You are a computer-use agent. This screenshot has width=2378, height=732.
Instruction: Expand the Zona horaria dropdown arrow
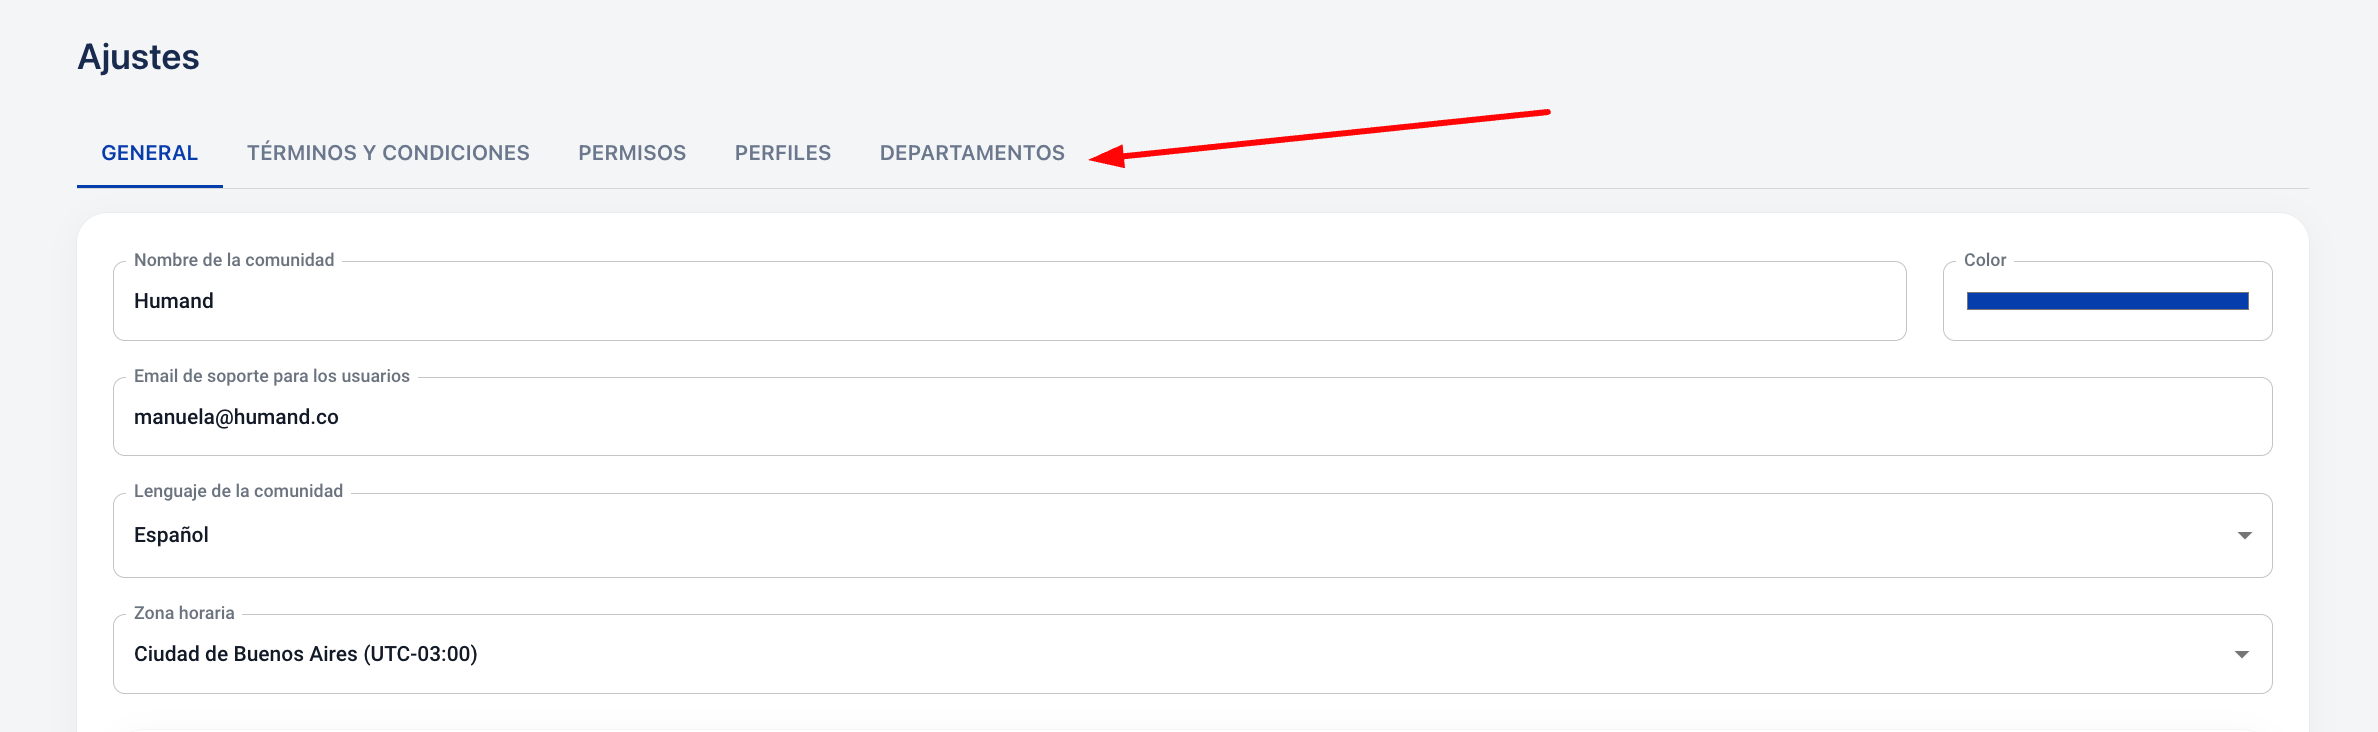(2242, 654)
